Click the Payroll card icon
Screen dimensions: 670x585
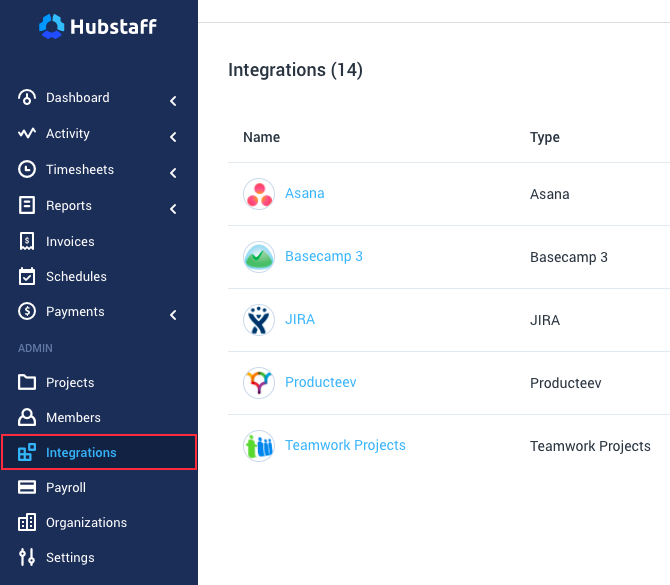point(27,487)
